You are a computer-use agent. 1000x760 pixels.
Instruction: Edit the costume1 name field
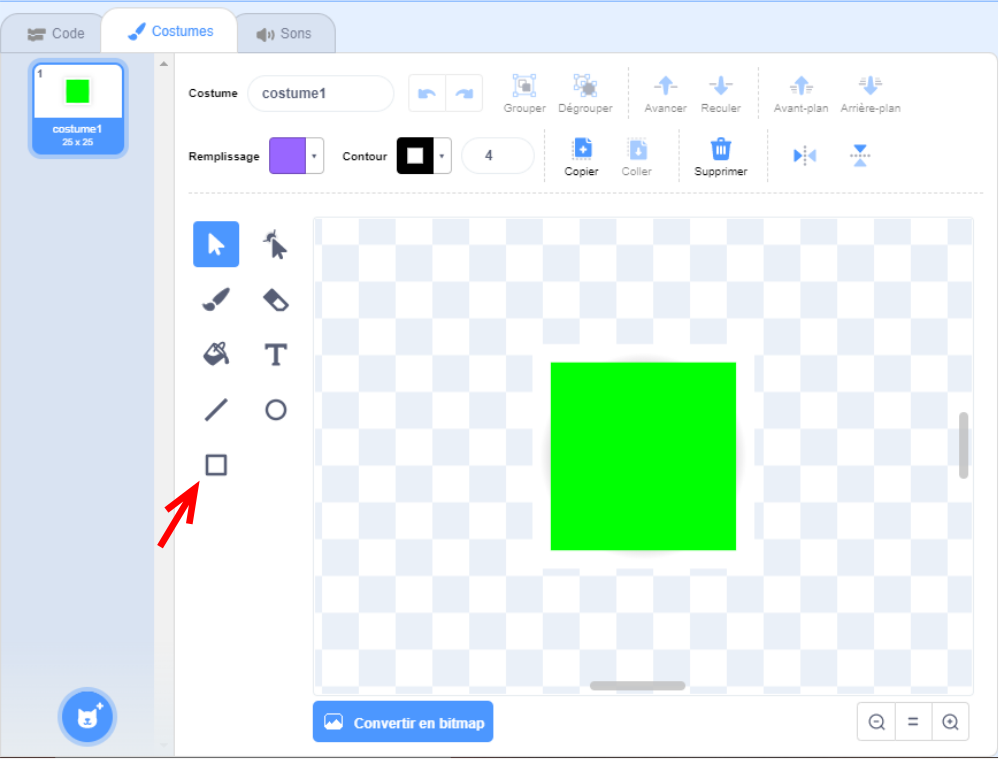320,93
